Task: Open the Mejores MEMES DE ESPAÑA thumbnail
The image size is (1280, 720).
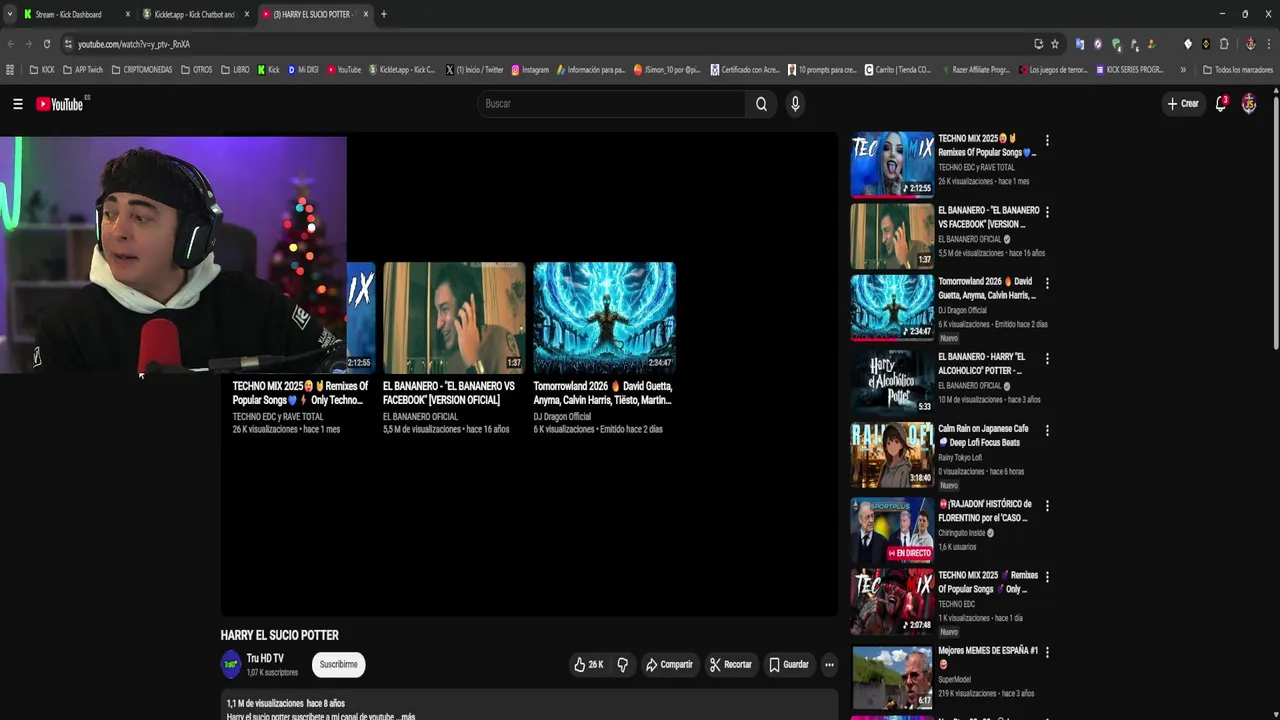Action: [892, 677]
